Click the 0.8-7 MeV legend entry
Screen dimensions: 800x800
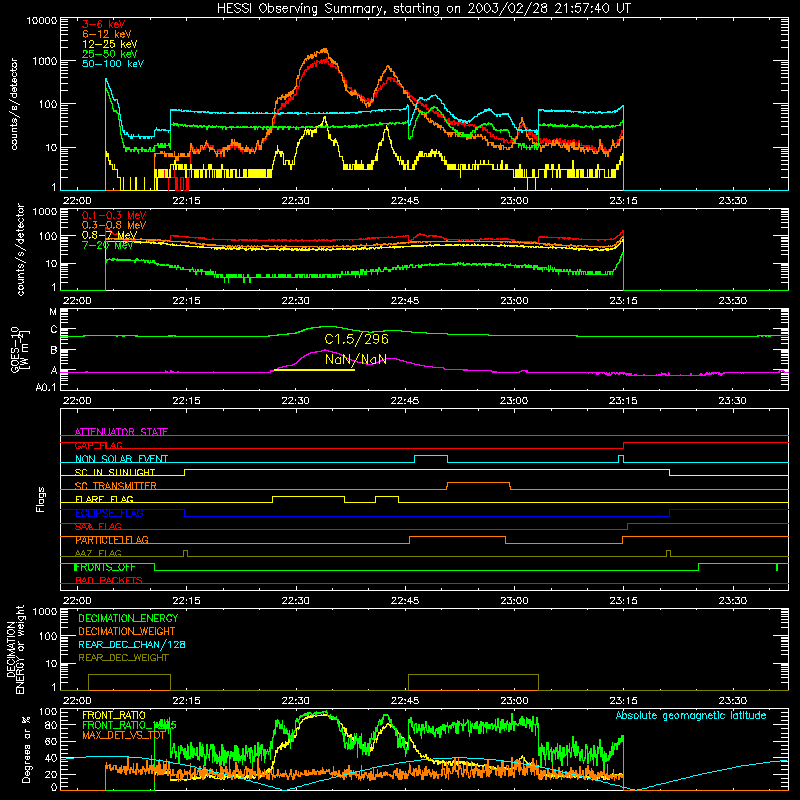pyautogui.click(x=109, y=235)
